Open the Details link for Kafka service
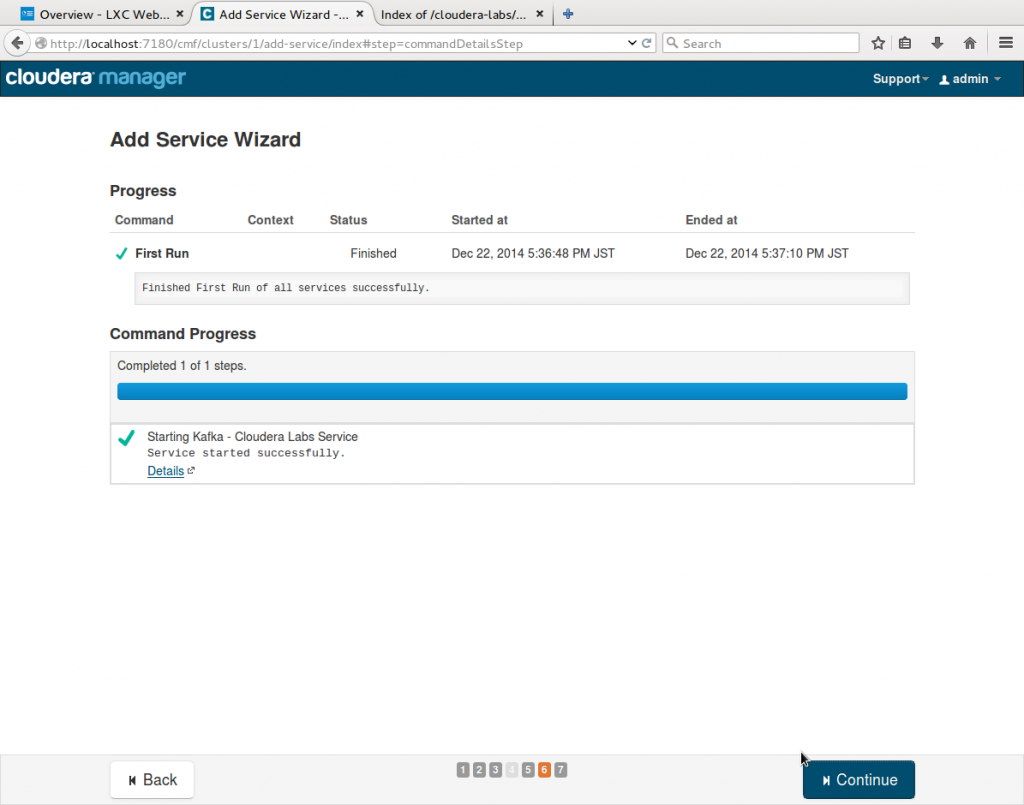The image size is (1024, 805). tap(165, 471)
